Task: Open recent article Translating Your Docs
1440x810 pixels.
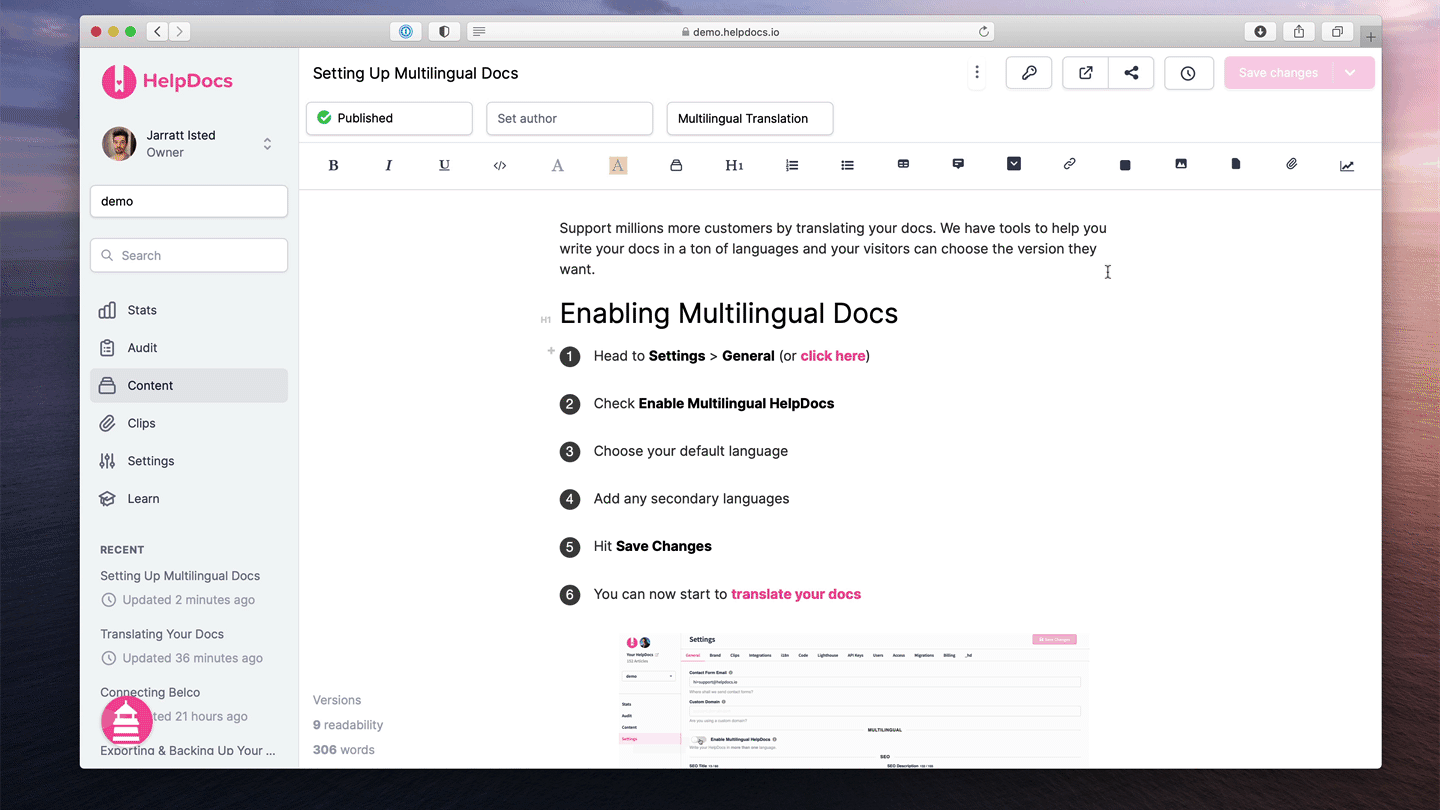Action: pos(162,634)
